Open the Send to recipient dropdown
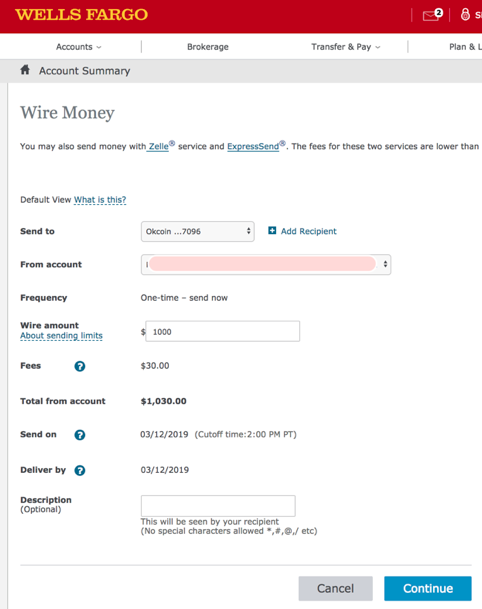Image resolution: width=482 pixels, height=609 pixels. (x=198, y=231)
